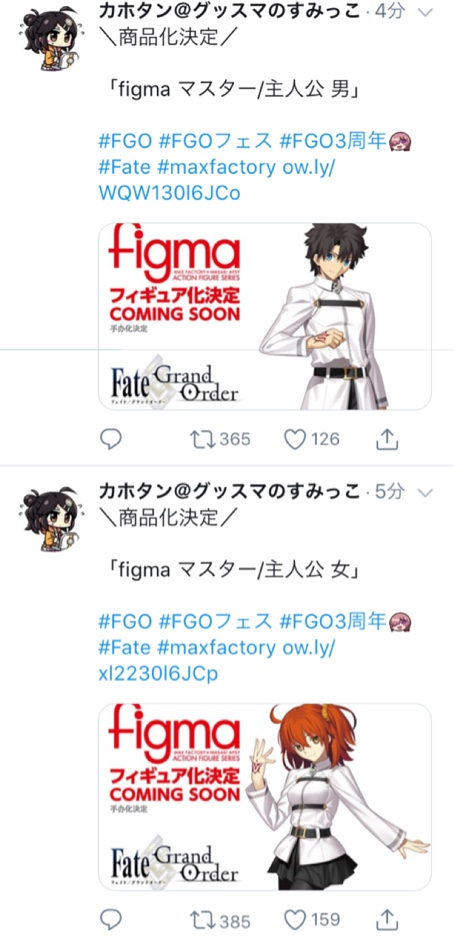Screen dimensions: 454x939
Task: Open the options chevron on the 5分 tweet
Action: [x=425, y=492]
